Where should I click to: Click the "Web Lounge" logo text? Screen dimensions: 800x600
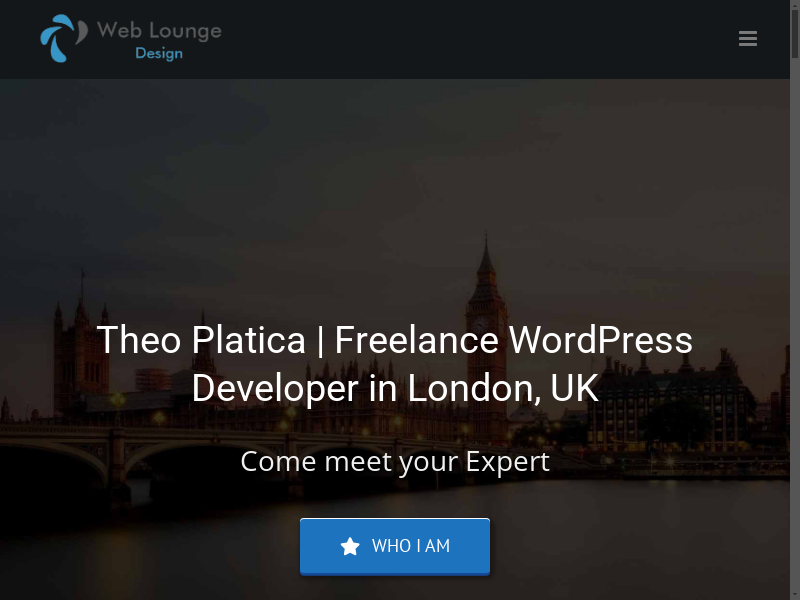click(159, 31)
